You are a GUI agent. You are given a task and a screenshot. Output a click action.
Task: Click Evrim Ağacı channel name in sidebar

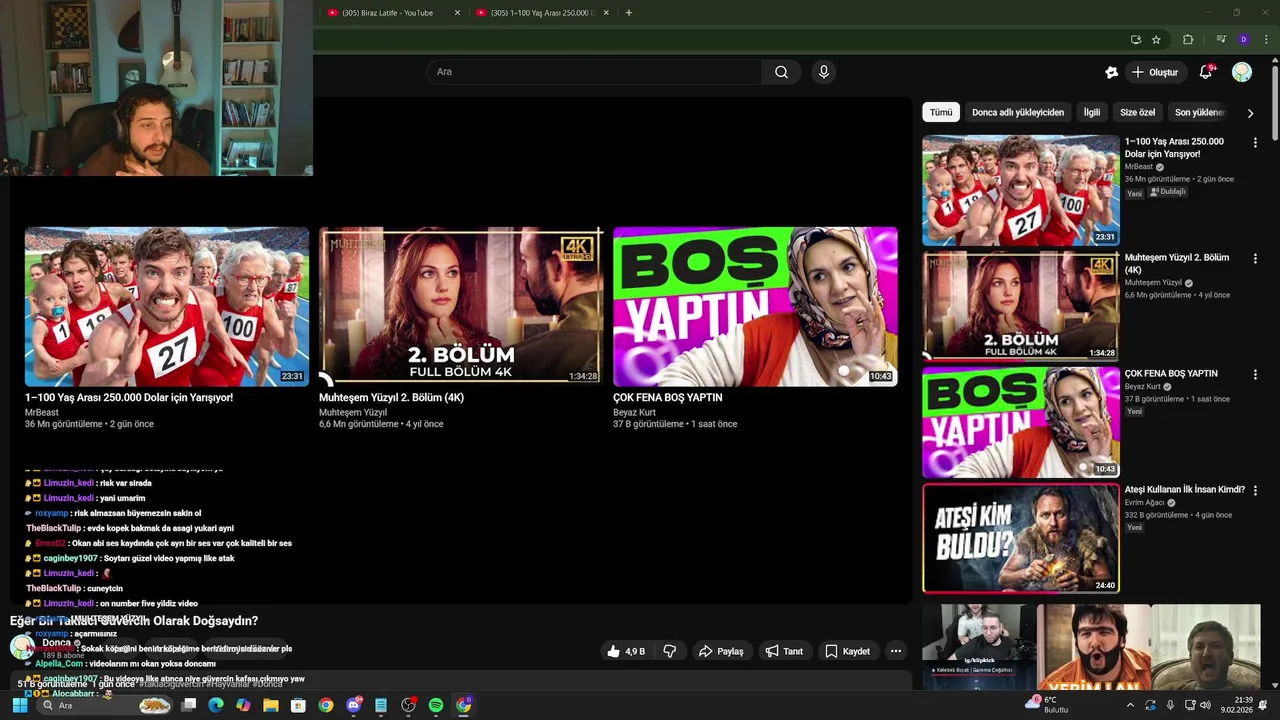tap(1145, 503)
